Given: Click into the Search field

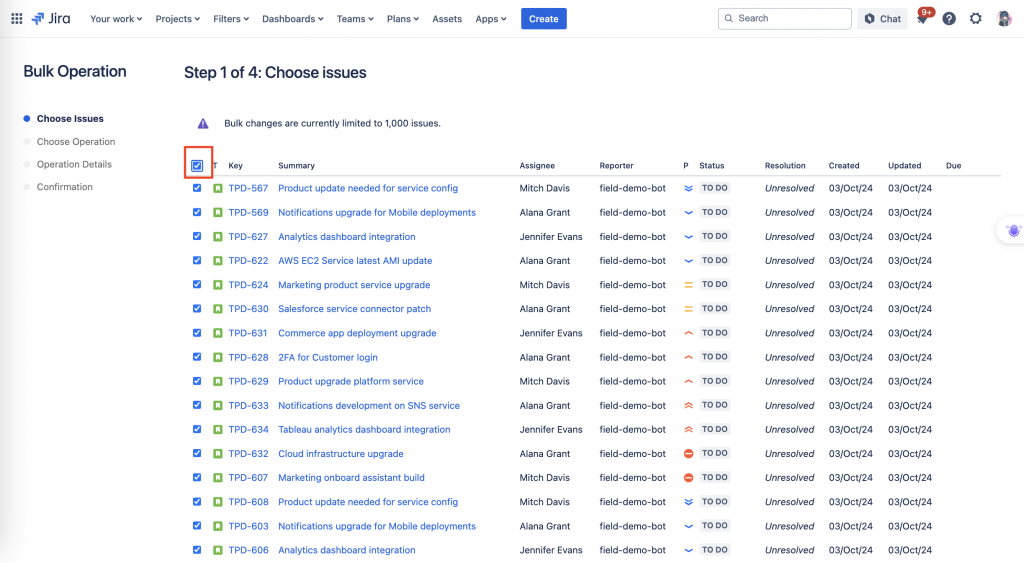Looking at the screenshot, I should [x=784, y=18].
